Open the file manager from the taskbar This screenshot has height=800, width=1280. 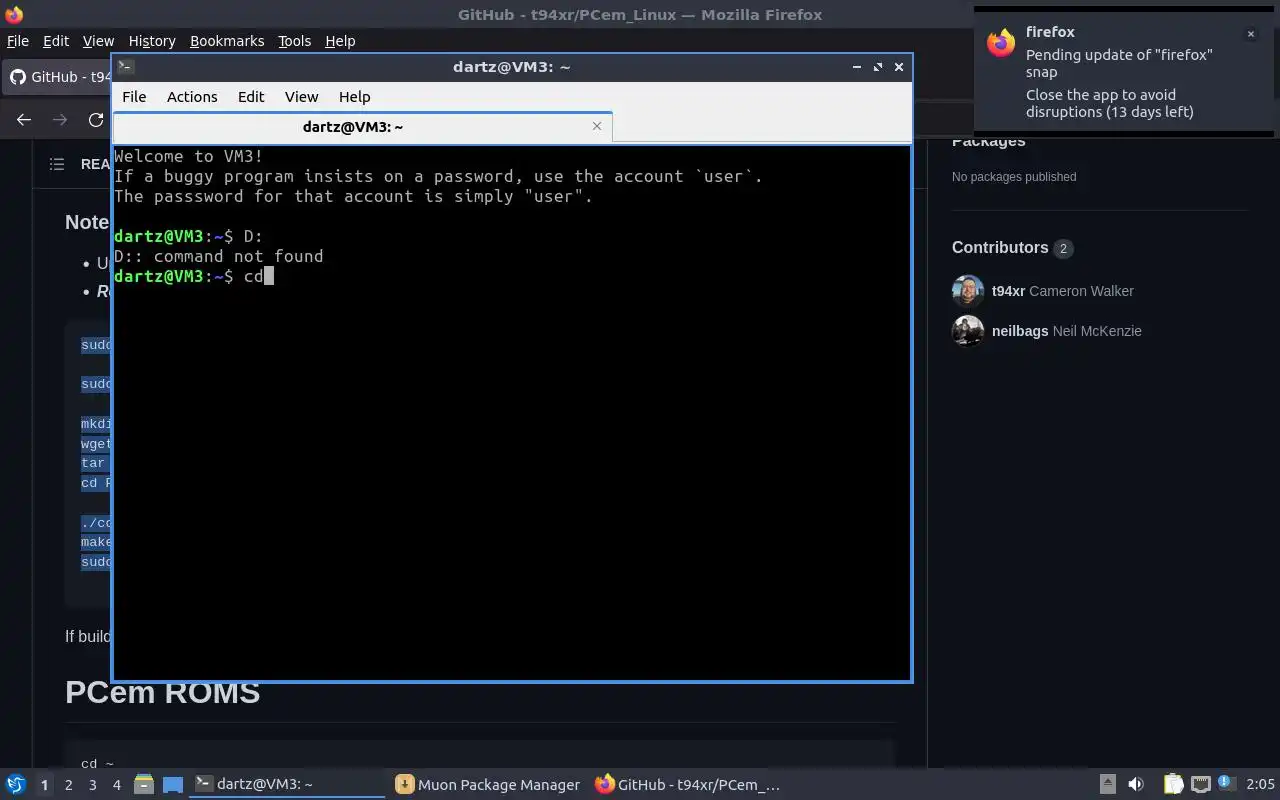click(144, 785)
